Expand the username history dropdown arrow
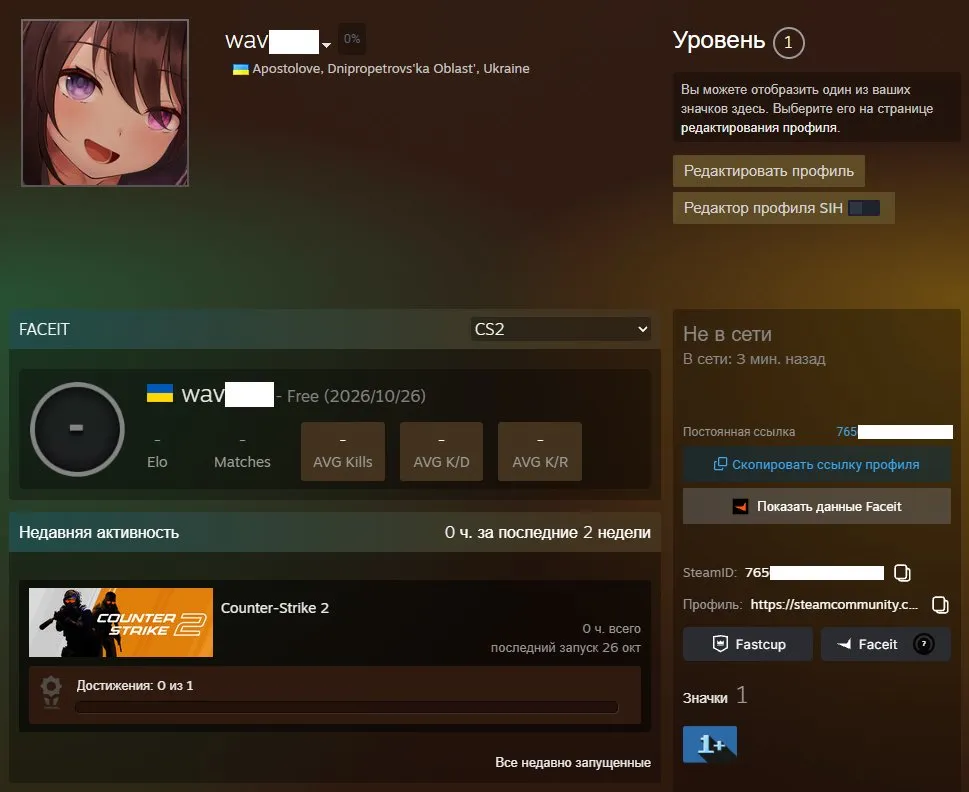 pos(326,44)
